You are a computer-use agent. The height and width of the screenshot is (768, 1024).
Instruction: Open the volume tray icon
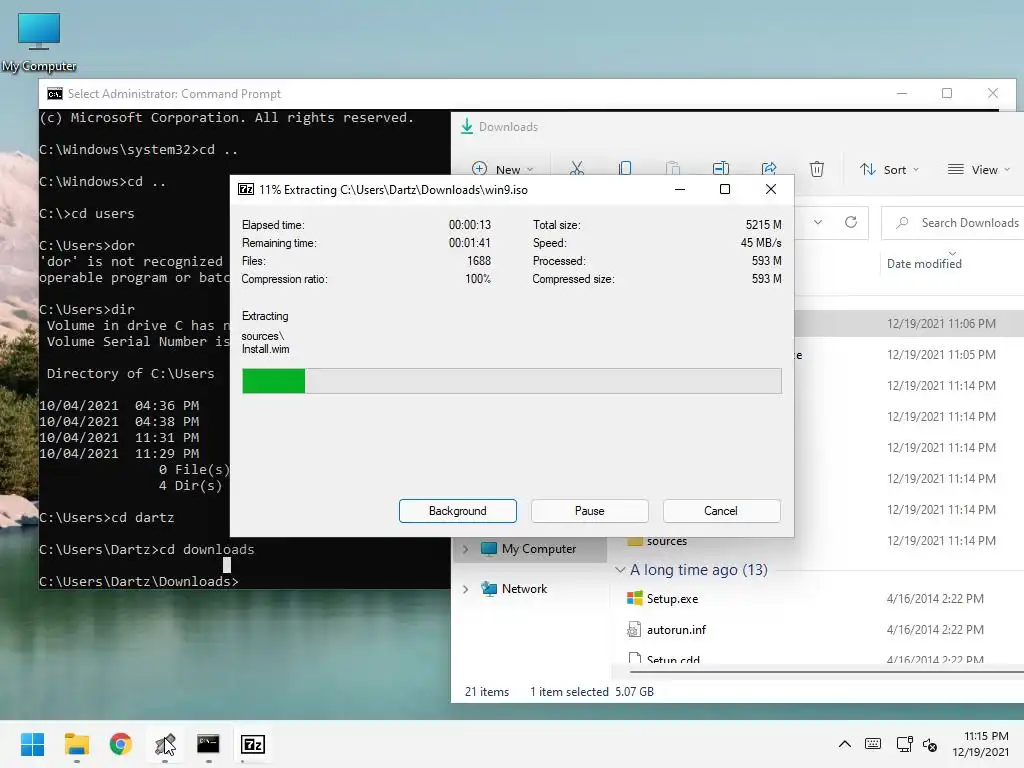[x=930, y=744]
